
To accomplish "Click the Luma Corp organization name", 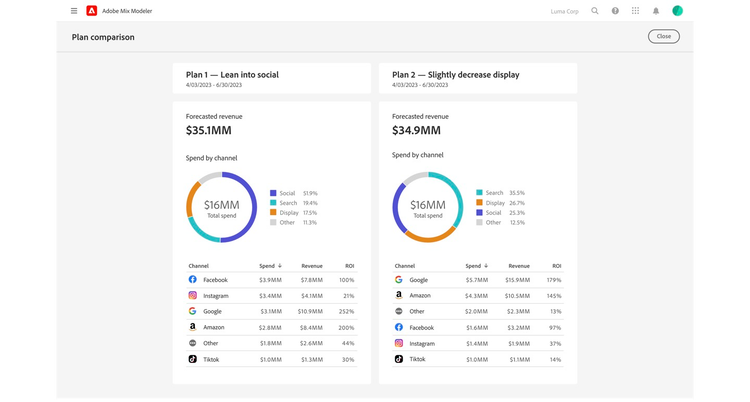I will coord(563,11).
